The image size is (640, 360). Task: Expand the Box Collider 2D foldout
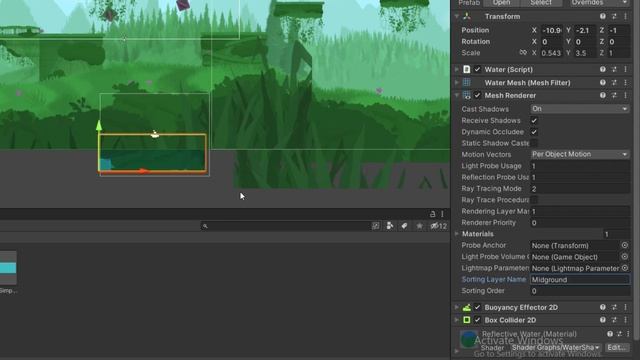point(457,320)
